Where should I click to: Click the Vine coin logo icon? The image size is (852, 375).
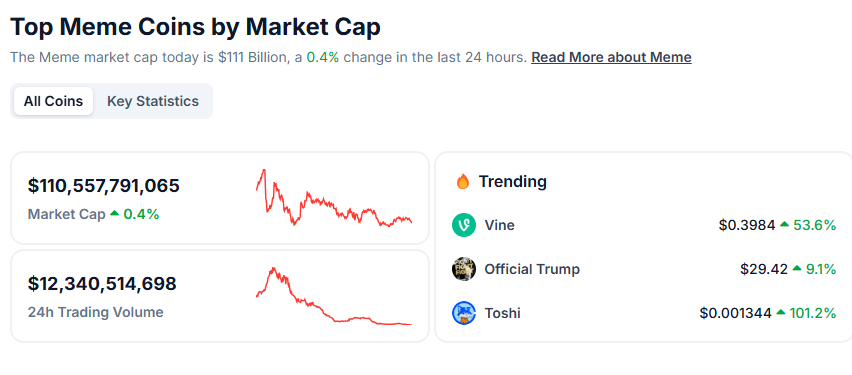[463, 225]
